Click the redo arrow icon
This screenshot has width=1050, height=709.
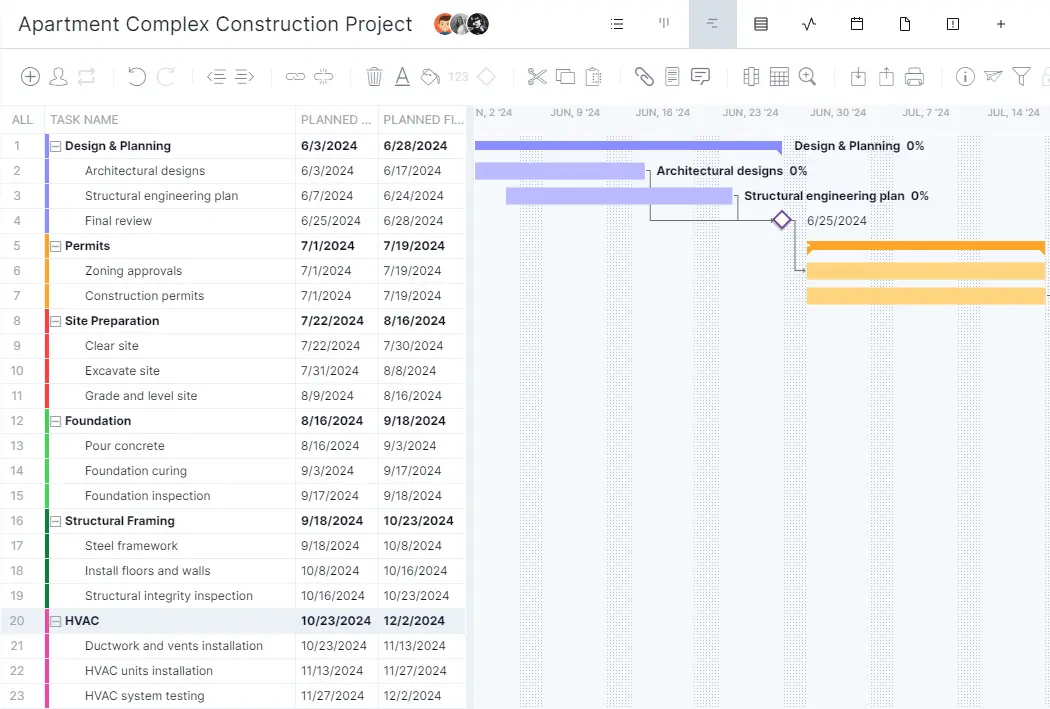[165, 77]
